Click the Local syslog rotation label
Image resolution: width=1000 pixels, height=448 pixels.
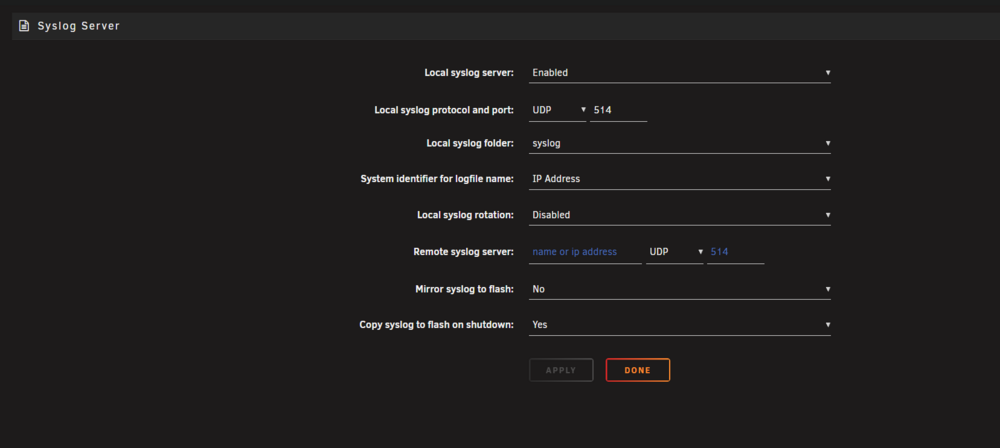pos(466,215)
